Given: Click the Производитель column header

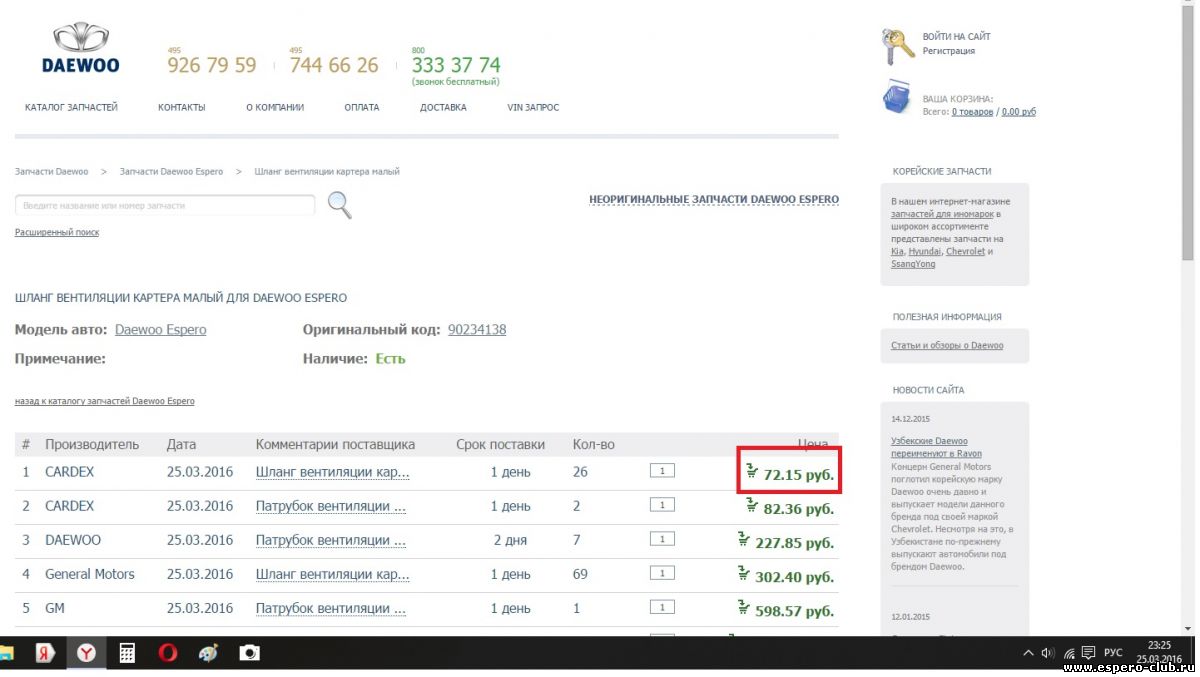Looking at the screenshot, I should (92, 444).
